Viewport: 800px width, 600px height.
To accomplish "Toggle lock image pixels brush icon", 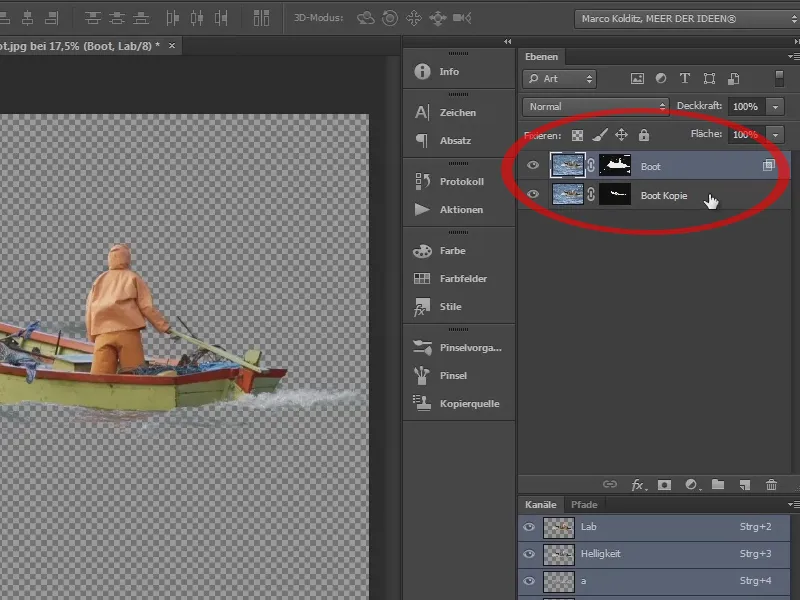I will point(599,135).
